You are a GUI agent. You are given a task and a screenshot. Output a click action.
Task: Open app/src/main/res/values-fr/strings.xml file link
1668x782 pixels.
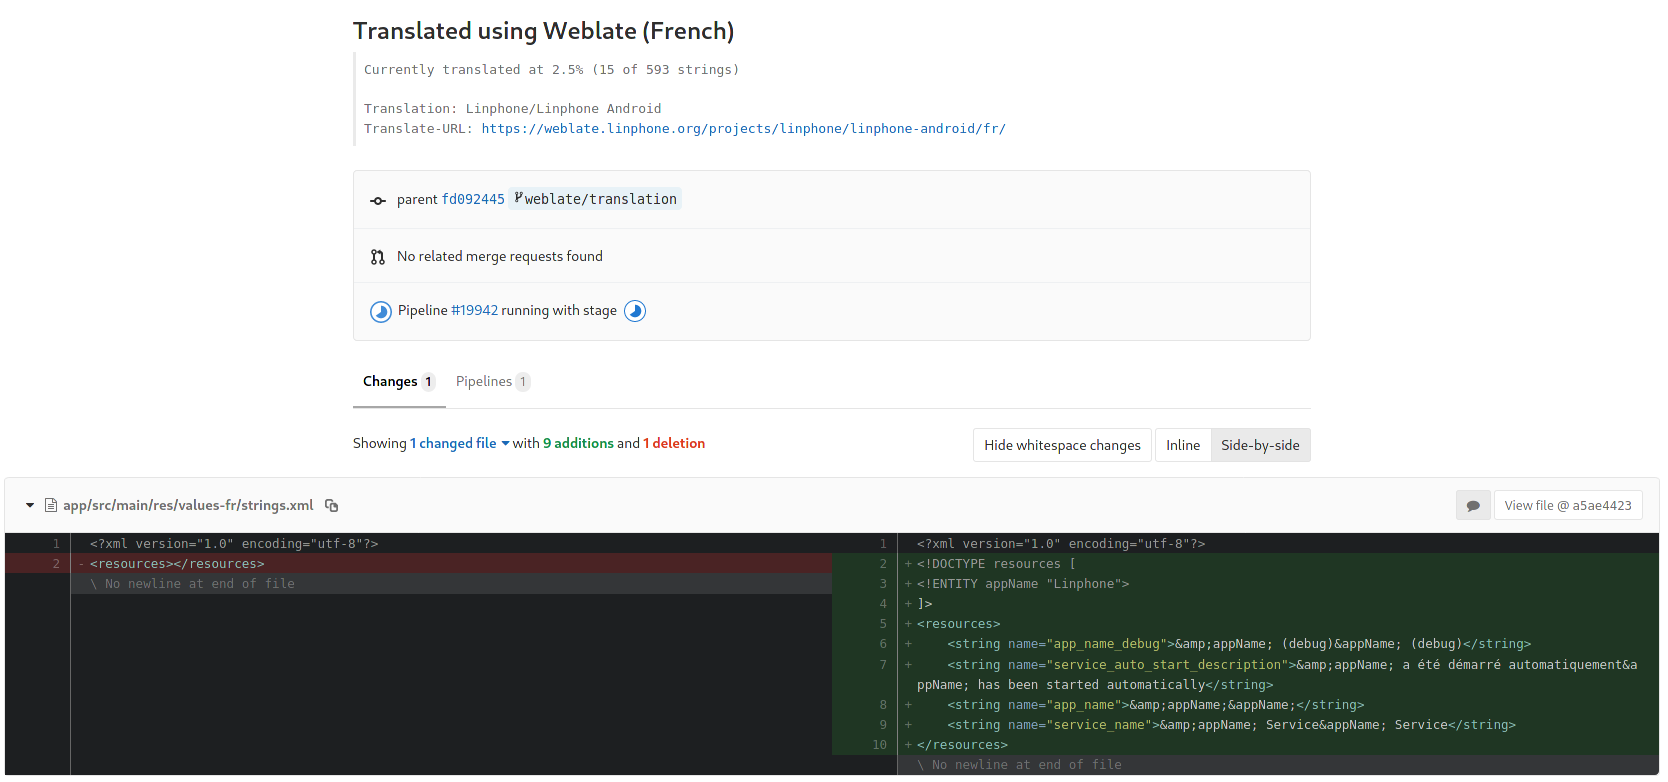tap(188, 506)
